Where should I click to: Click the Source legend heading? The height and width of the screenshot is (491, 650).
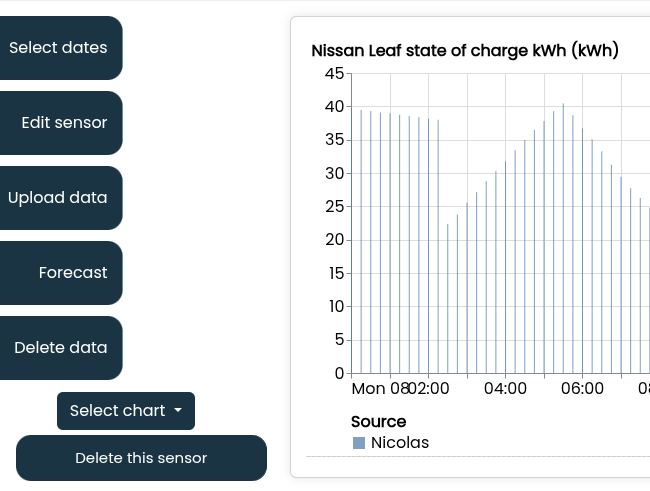378,422
